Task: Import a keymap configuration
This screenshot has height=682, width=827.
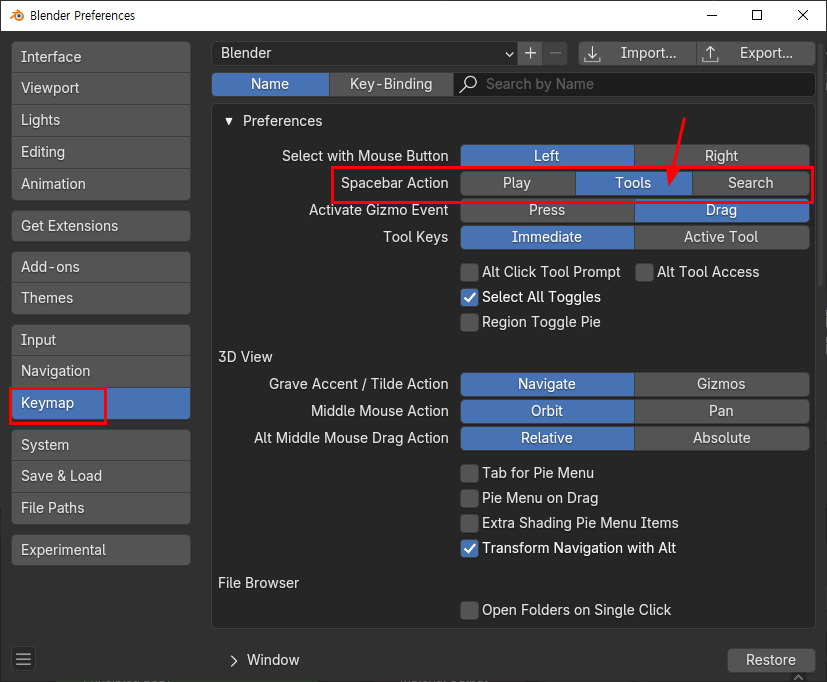Action: point(637,53)
